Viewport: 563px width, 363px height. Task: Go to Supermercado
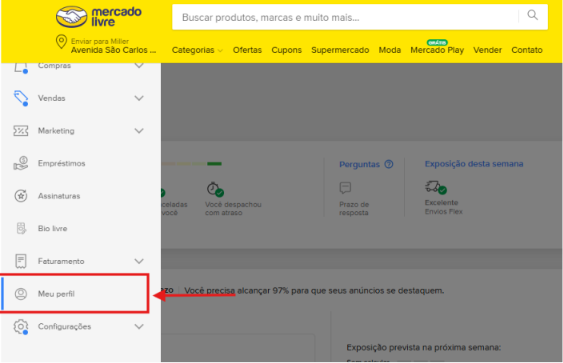340,50
